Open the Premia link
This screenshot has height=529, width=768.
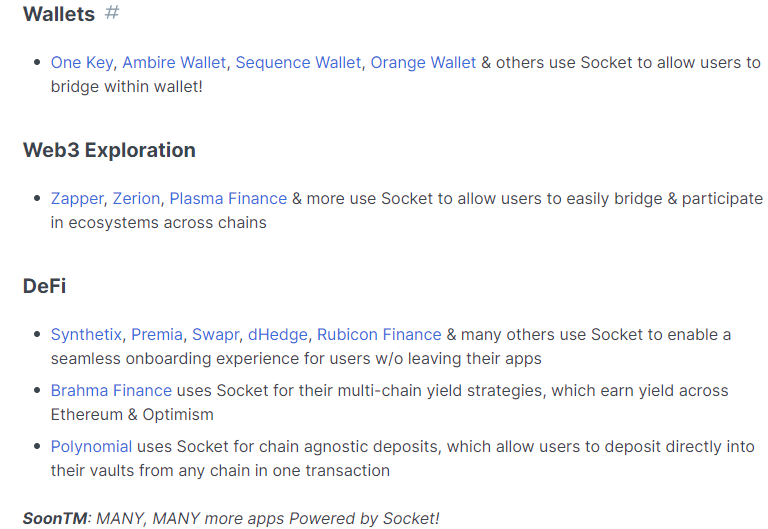point(157,335)
